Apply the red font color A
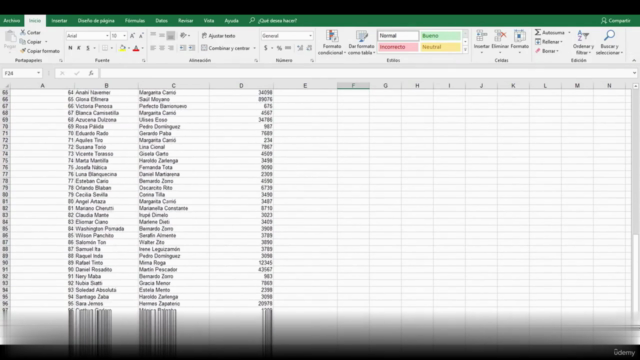 pos(136,48)
